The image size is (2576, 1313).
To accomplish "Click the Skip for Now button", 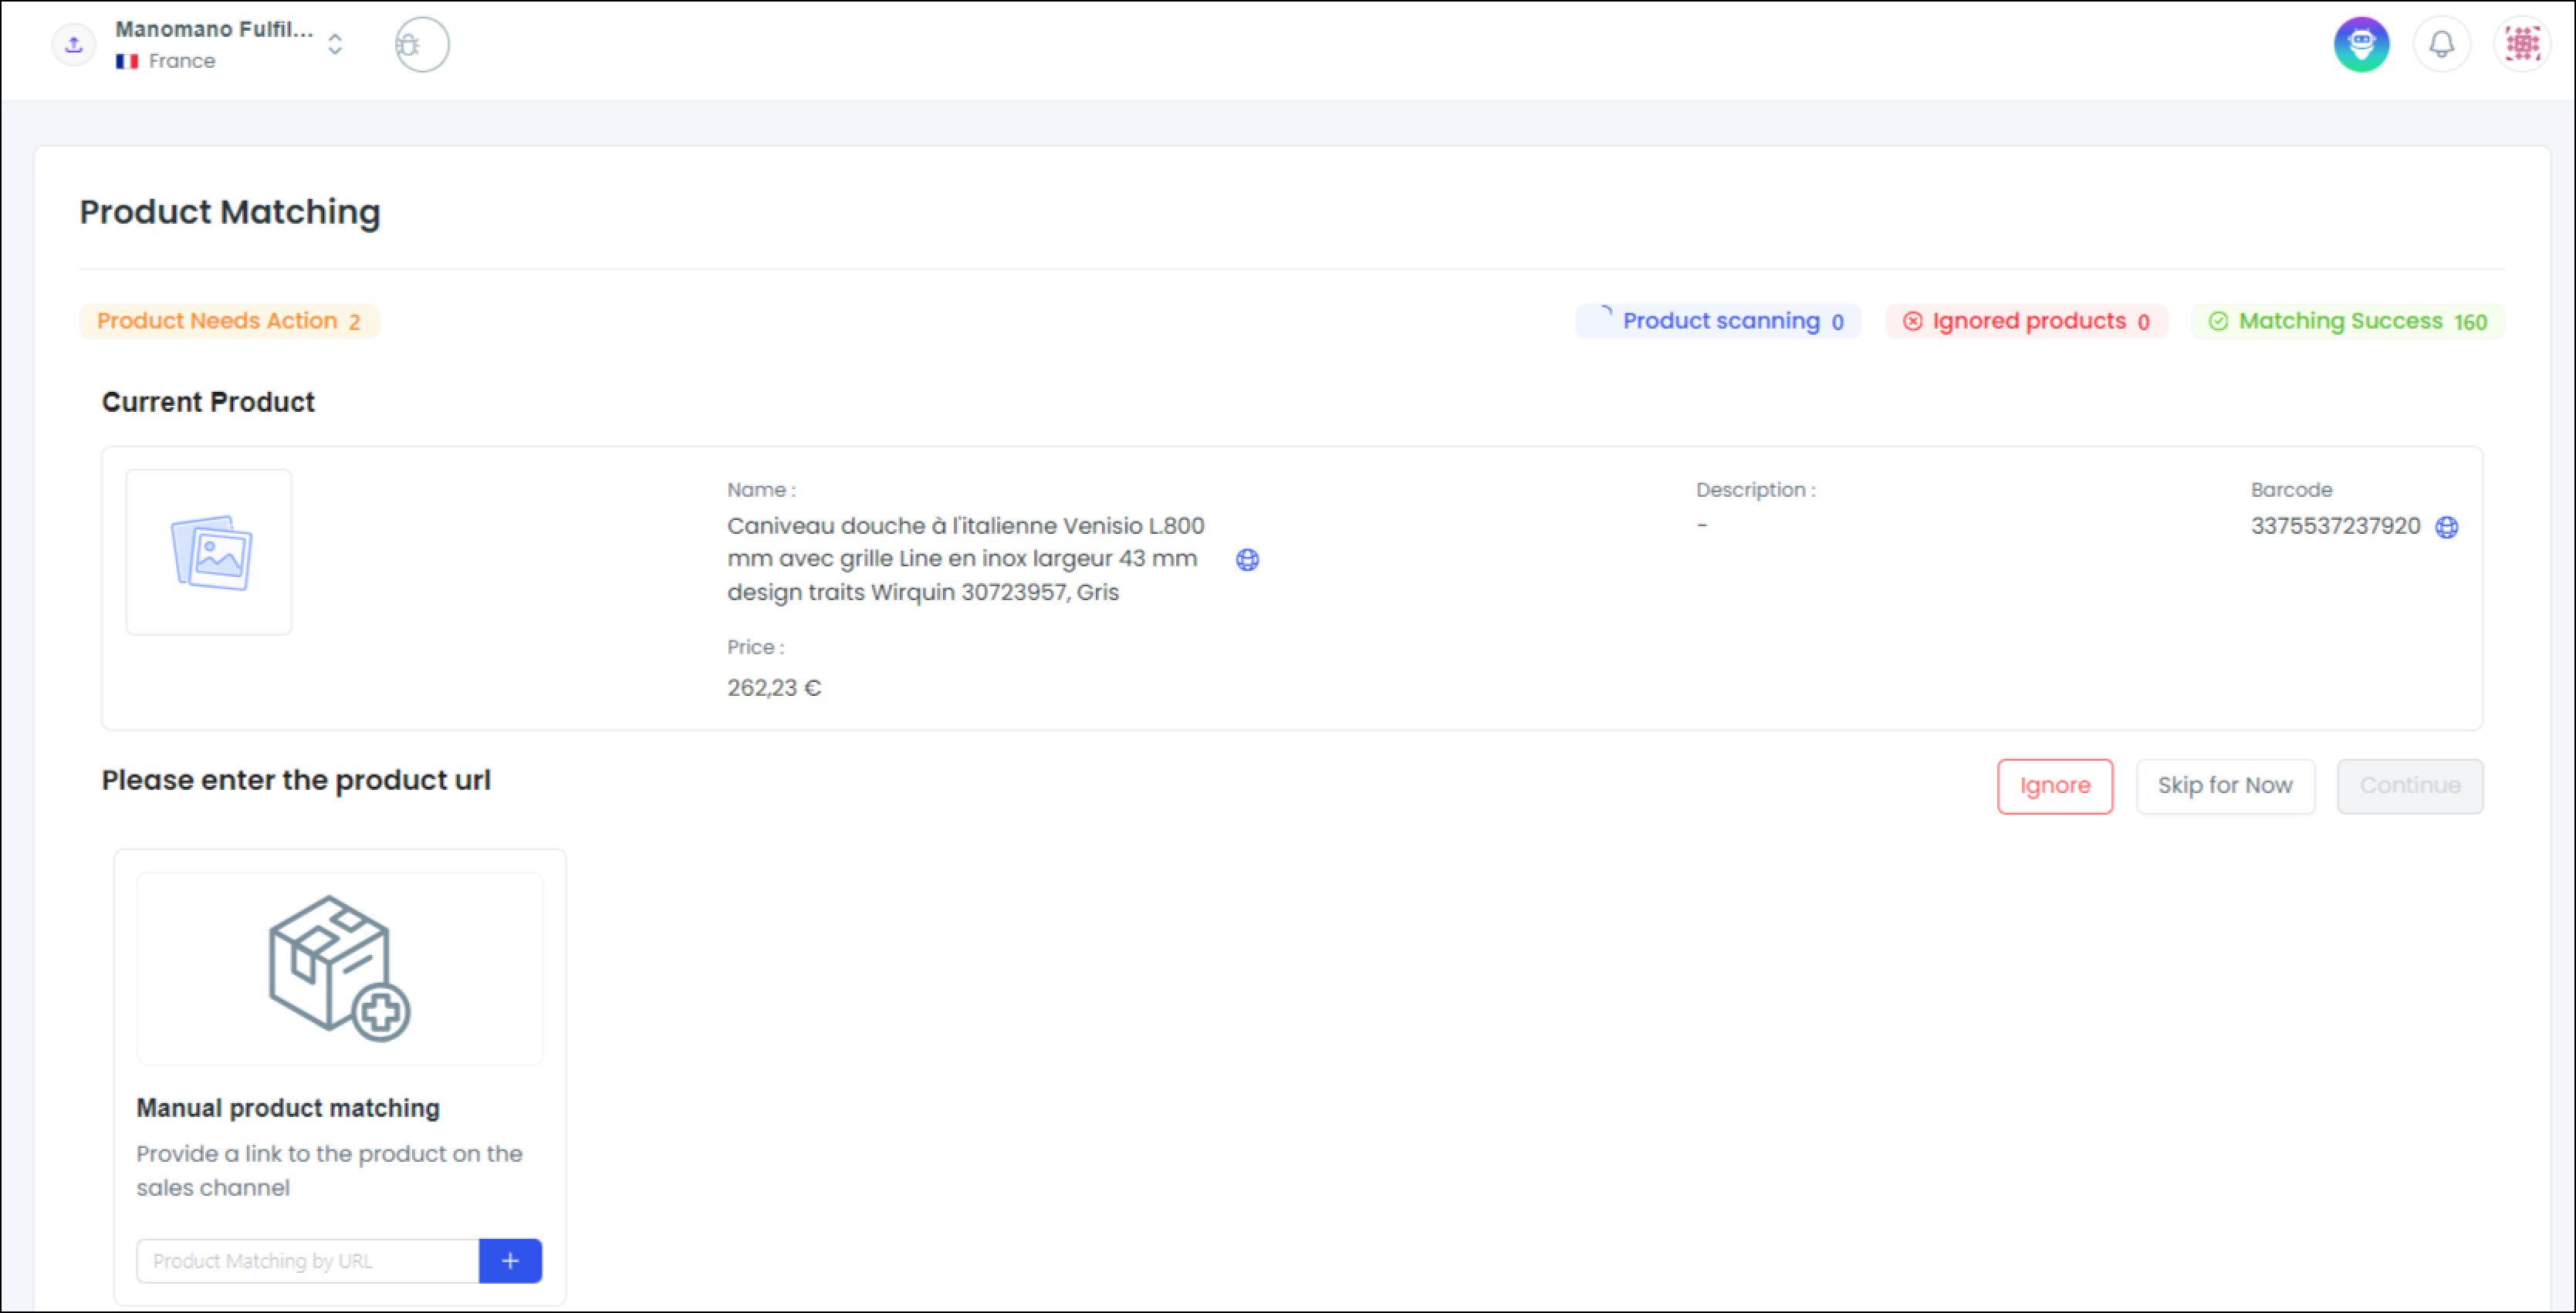I will click(2225, 786).
